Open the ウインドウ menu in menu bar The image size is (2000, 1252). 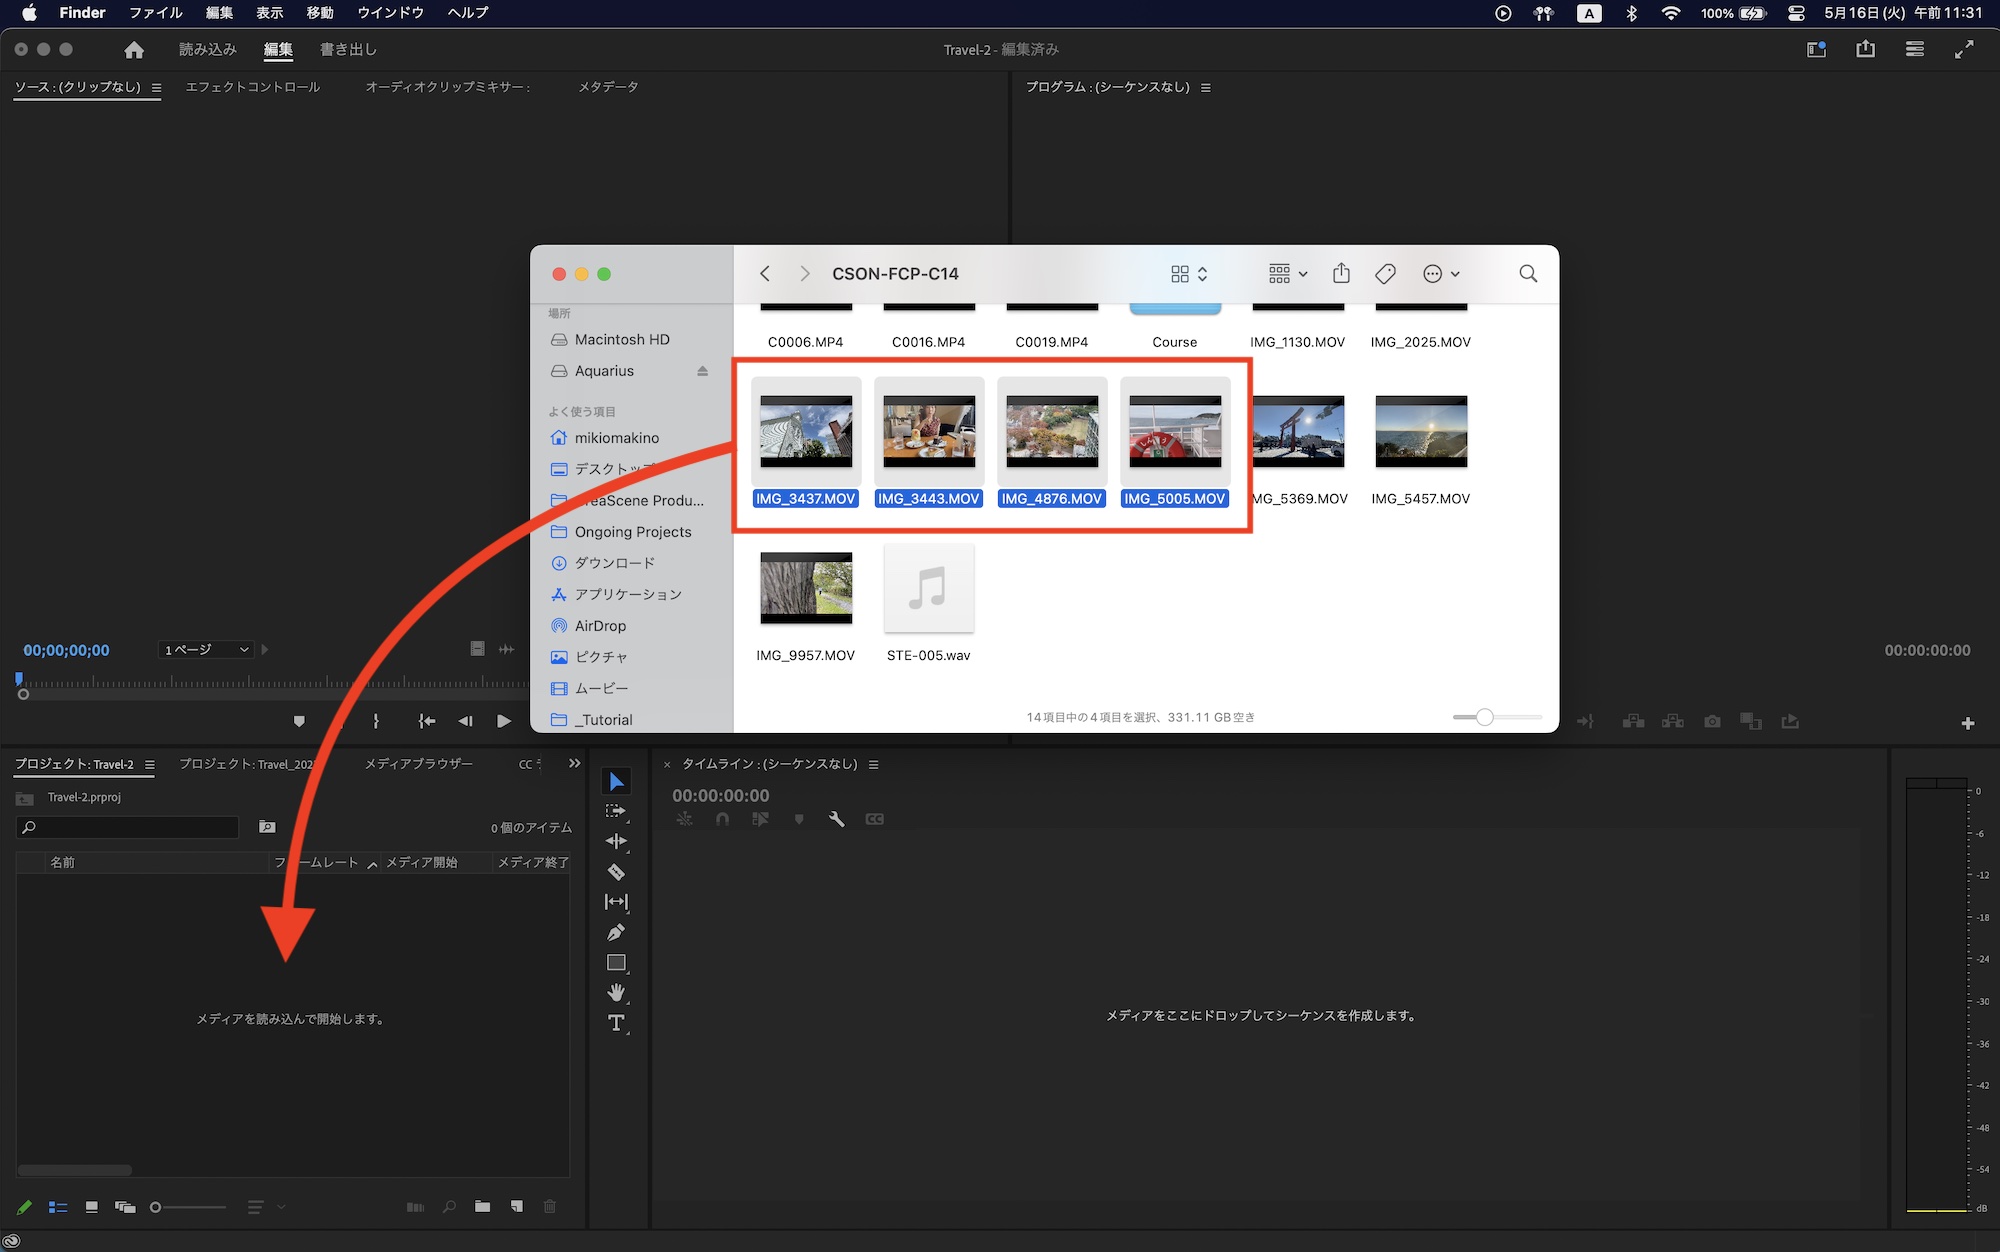coord(390,13)
